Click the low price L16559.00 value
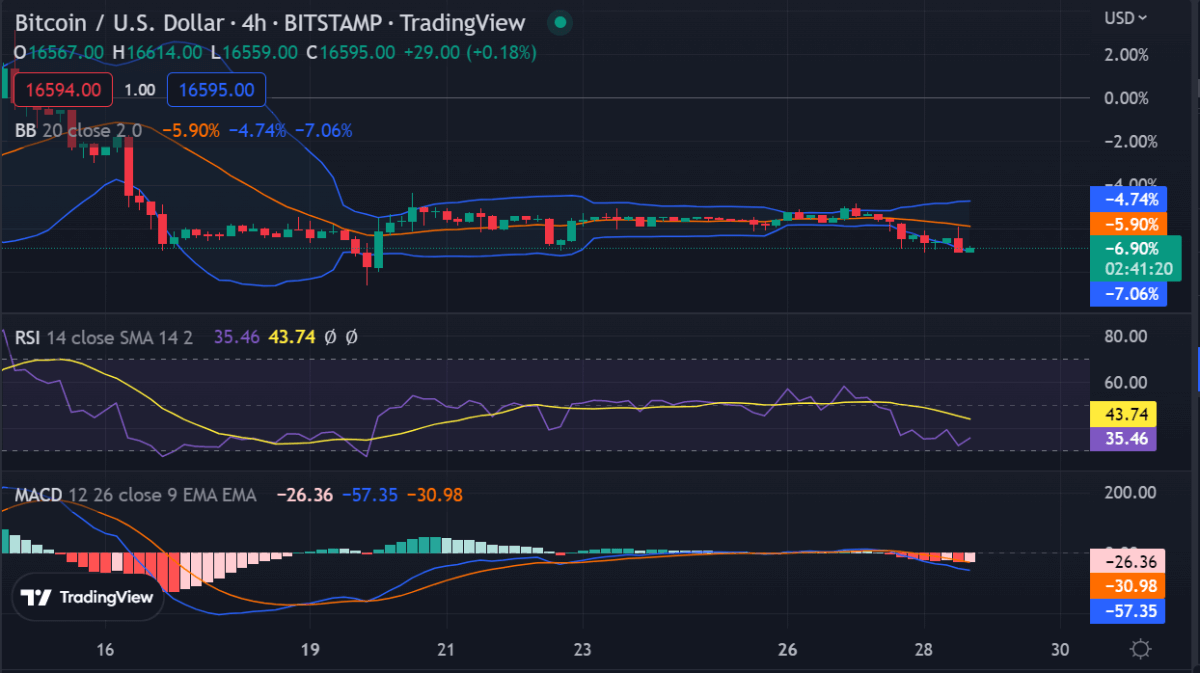 253,52
